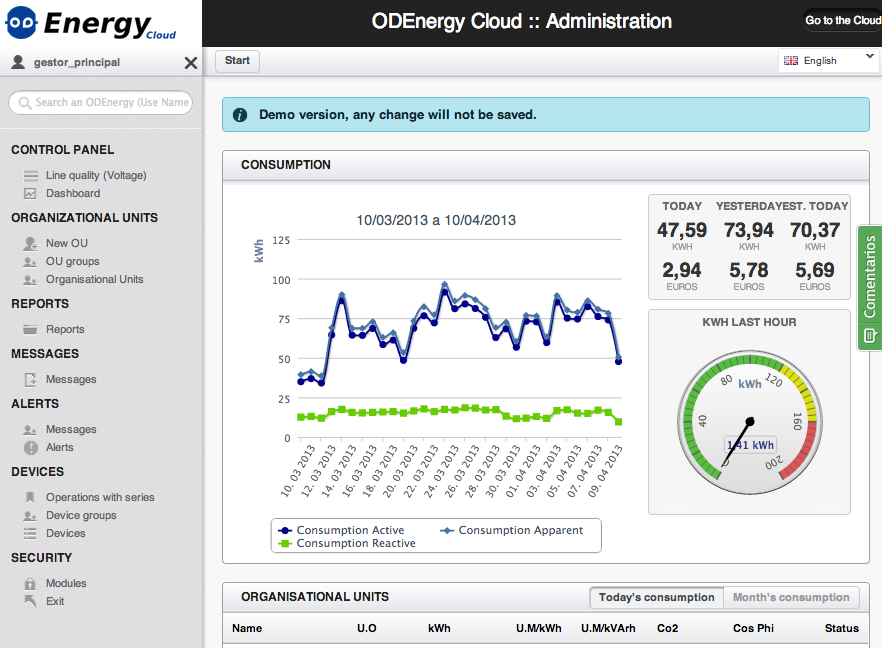
Task: Click the Line quality (Voltage) icon
Action: click(x=30, y=176)
